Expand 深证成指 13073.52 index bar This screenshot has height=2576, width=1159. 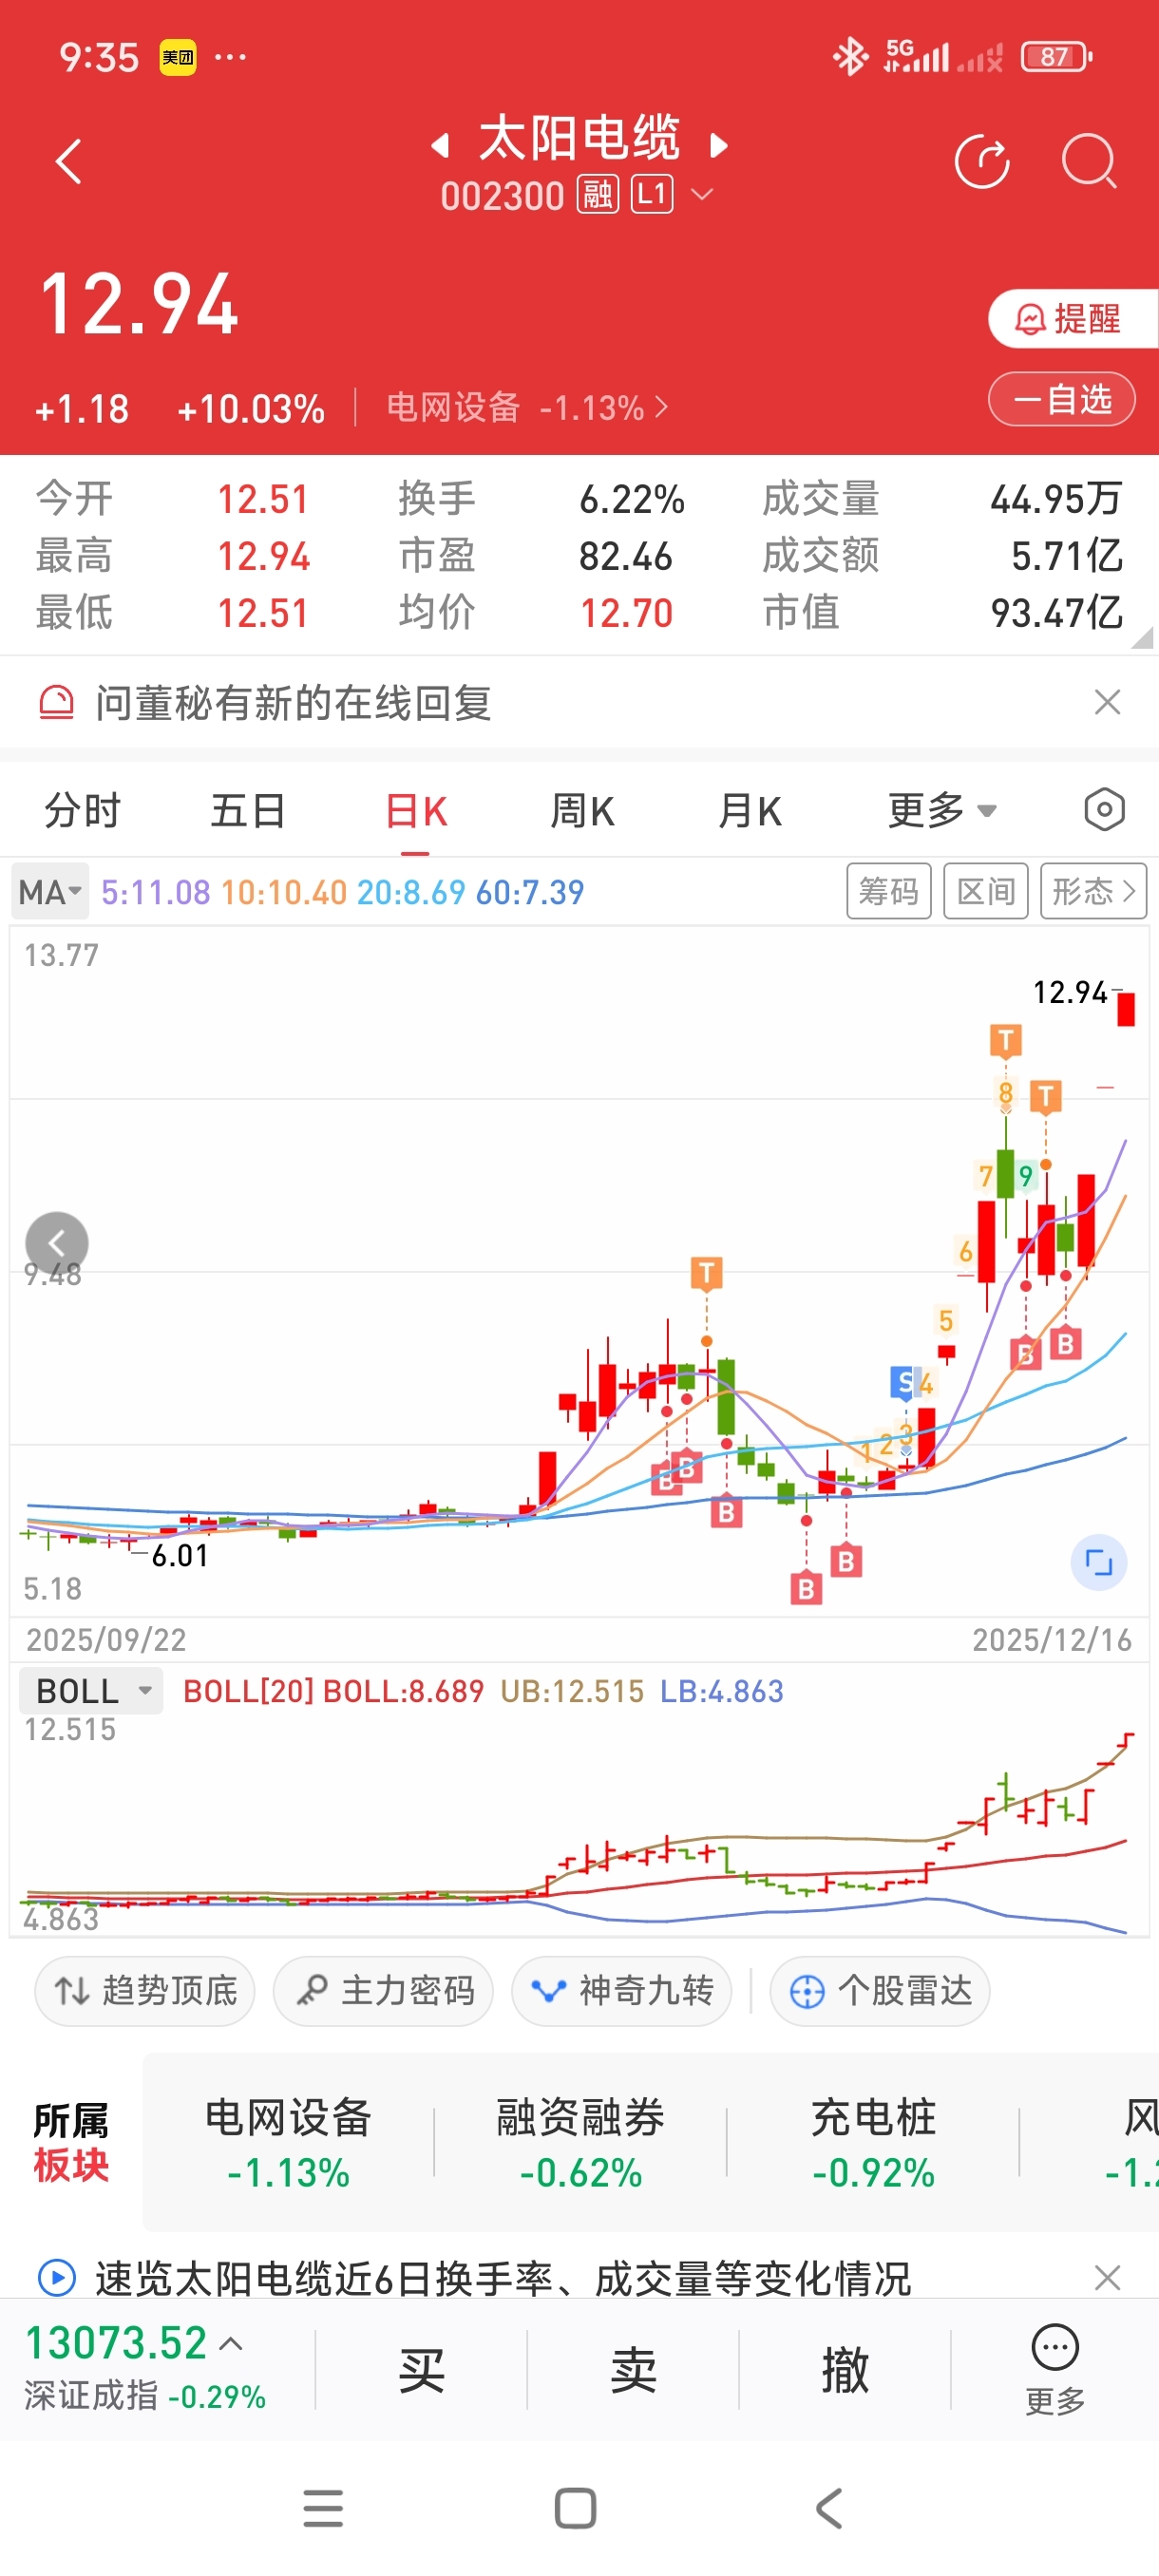coord(146,2368)
